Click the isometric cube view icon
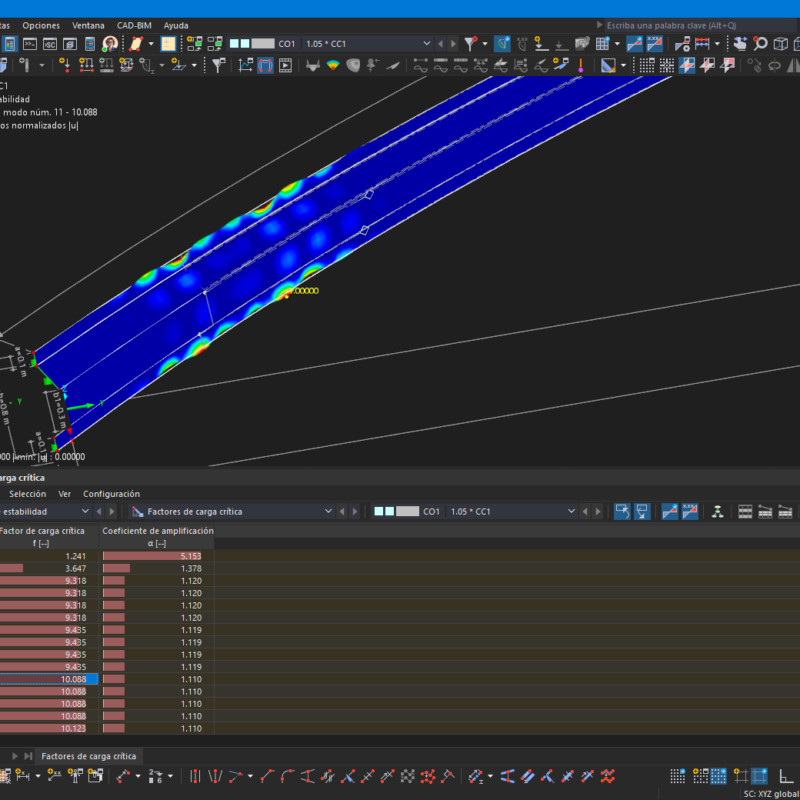Screen dimensions: 800x800 (781, 44)
